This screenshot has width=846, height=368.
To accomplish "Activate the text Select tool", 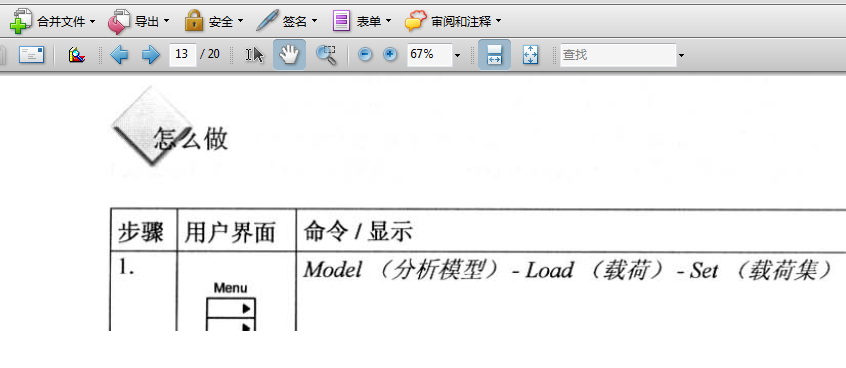I will [x=255, y=54].
